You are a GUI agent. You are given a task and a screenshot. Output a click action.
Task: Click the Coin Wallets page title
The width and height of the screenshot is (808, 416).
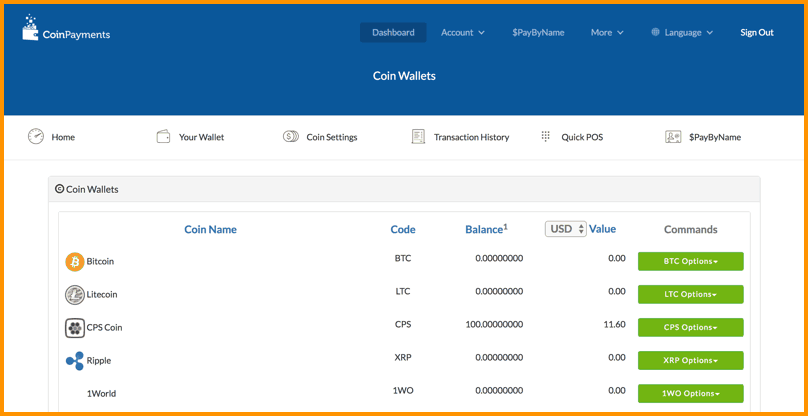point(405,76)
